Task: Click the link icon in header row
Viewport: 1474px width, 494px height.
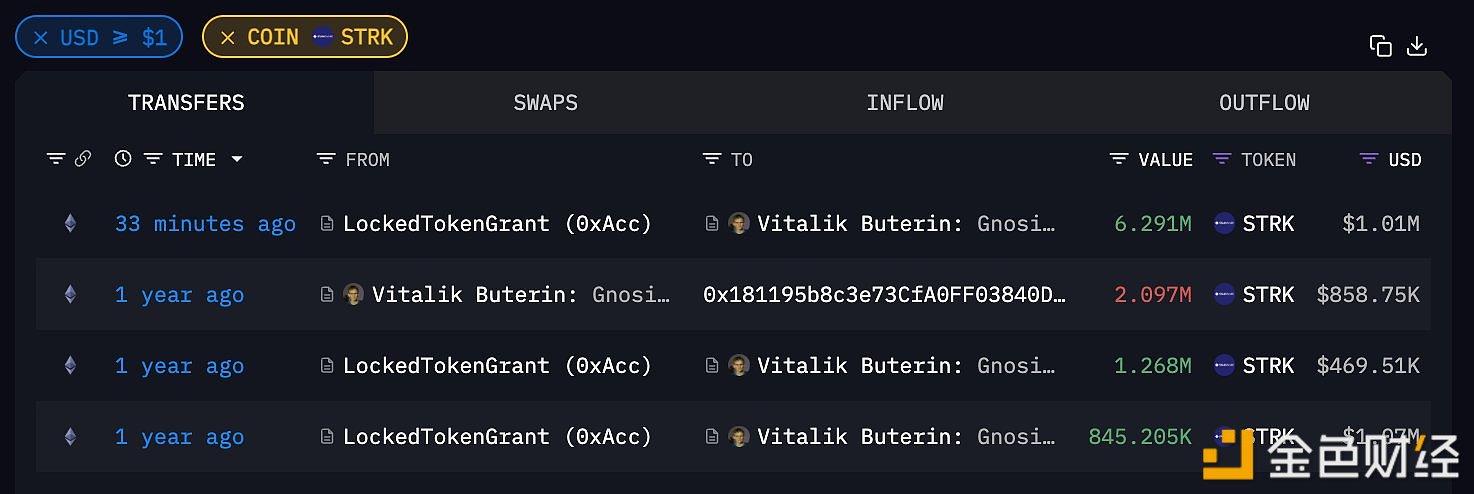Action: point(83,159)
